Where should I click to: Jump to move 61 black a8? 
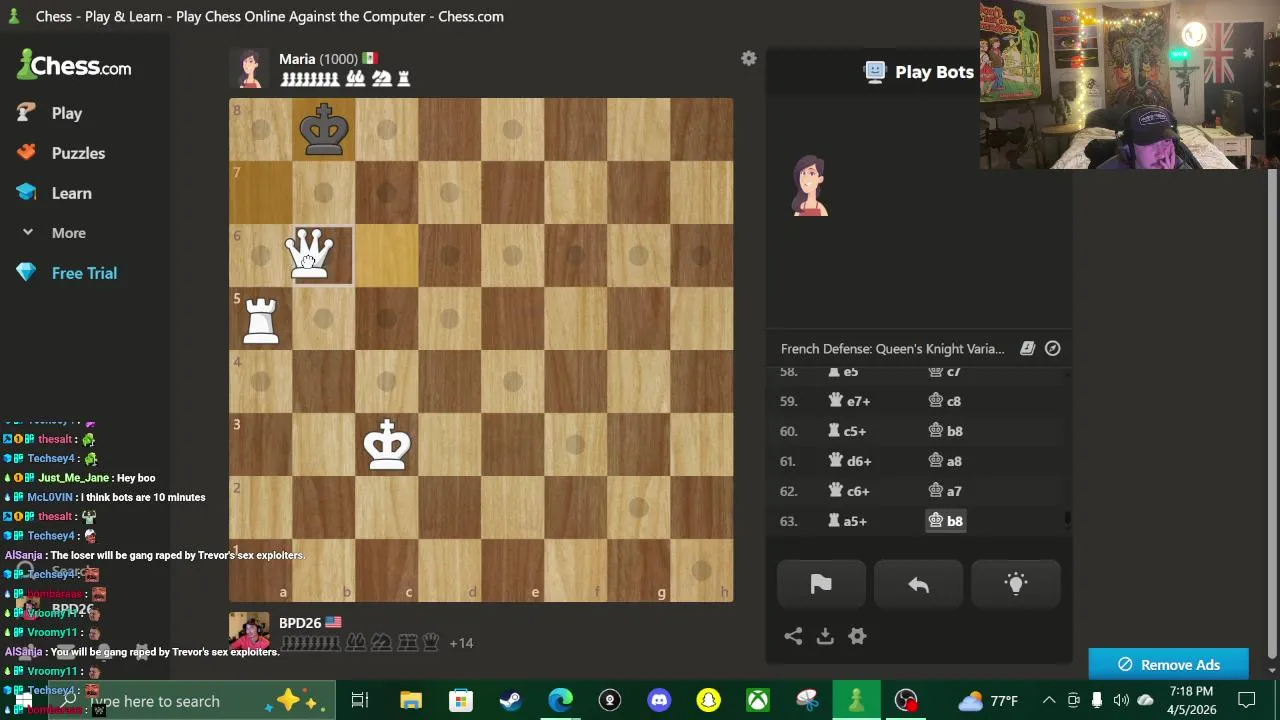point(945,461)
